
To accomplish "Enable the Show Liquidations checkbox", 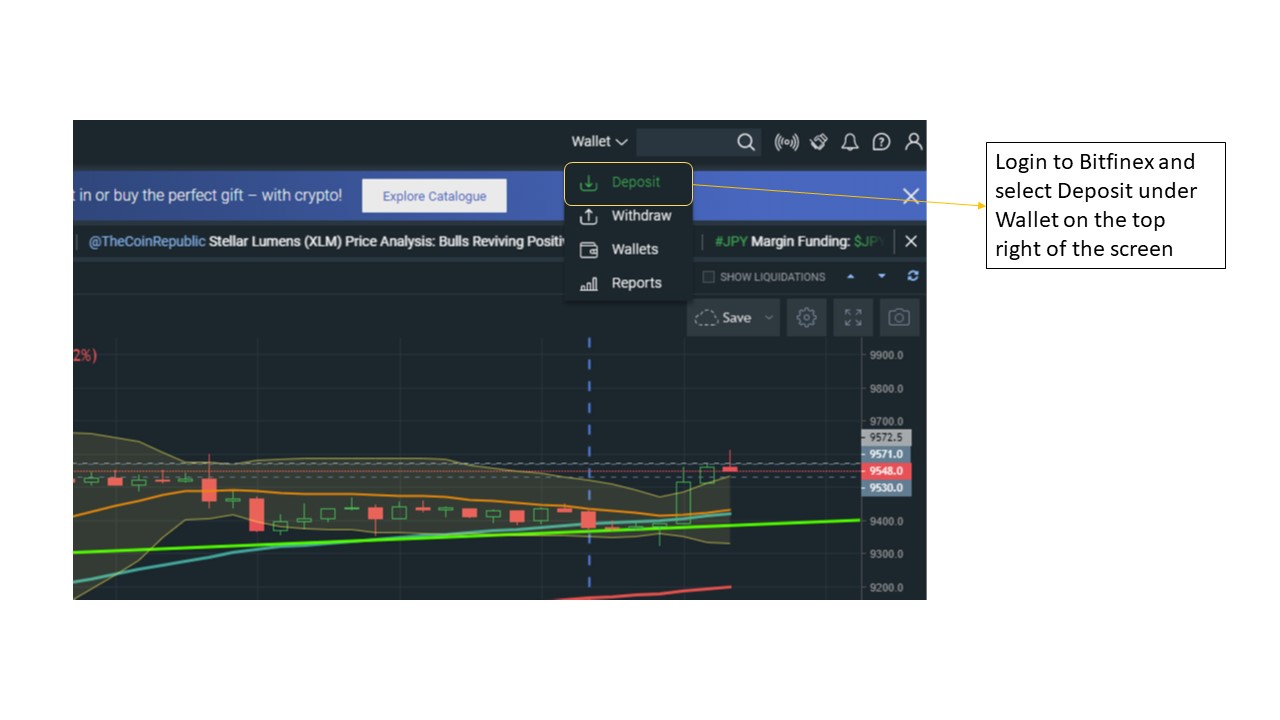I will (x=709, y=277).
